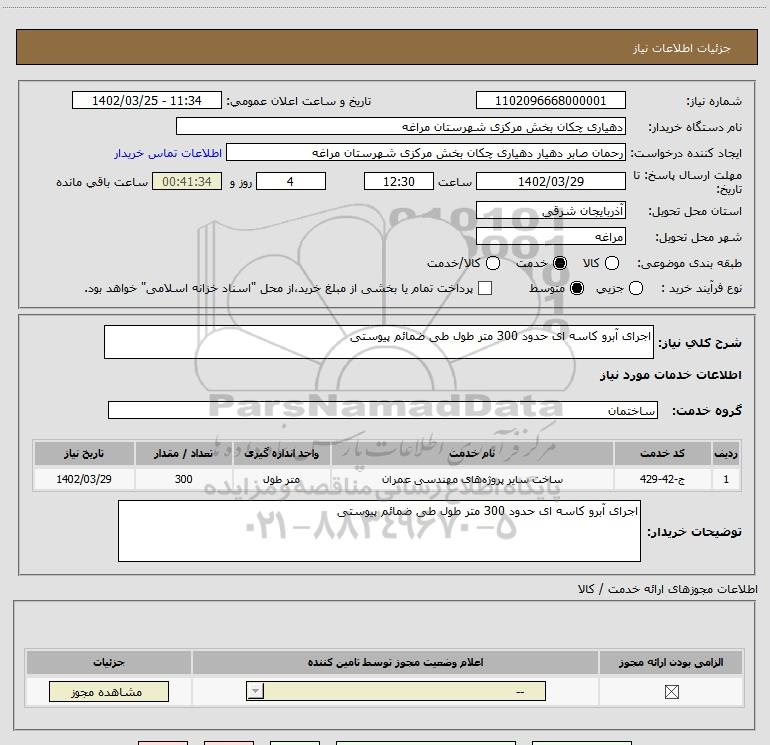Click the جزئیات اطلاعات نیاز header title
This screenshot has height=745, width=770.
tap(681, 48)
